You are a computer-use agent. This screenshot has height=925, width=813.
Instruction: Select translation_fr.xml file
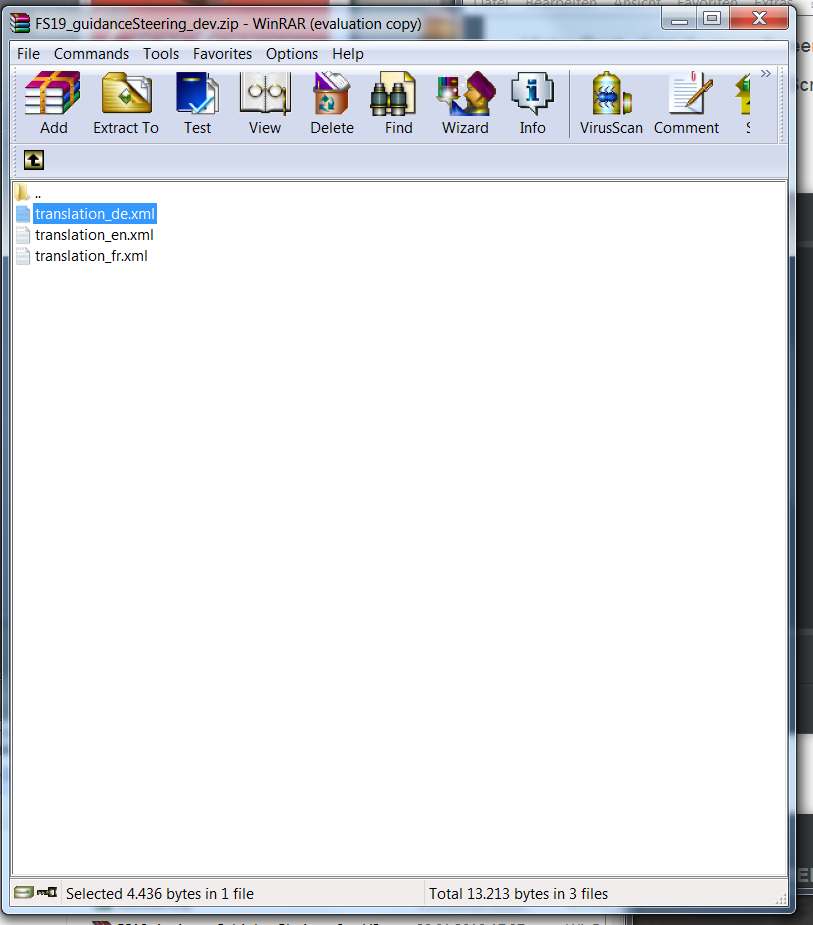(82, 256)
